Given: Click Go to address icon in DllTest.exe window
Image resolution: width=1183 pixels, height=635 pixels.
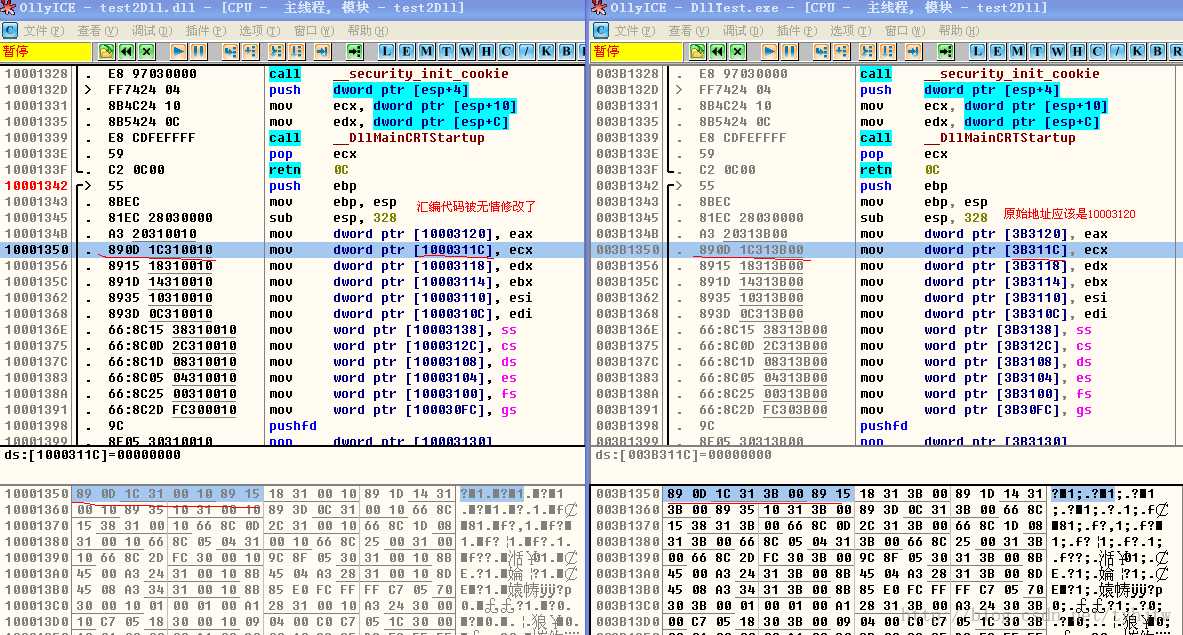Looking at the screenshot, I should tap(946, 51).
